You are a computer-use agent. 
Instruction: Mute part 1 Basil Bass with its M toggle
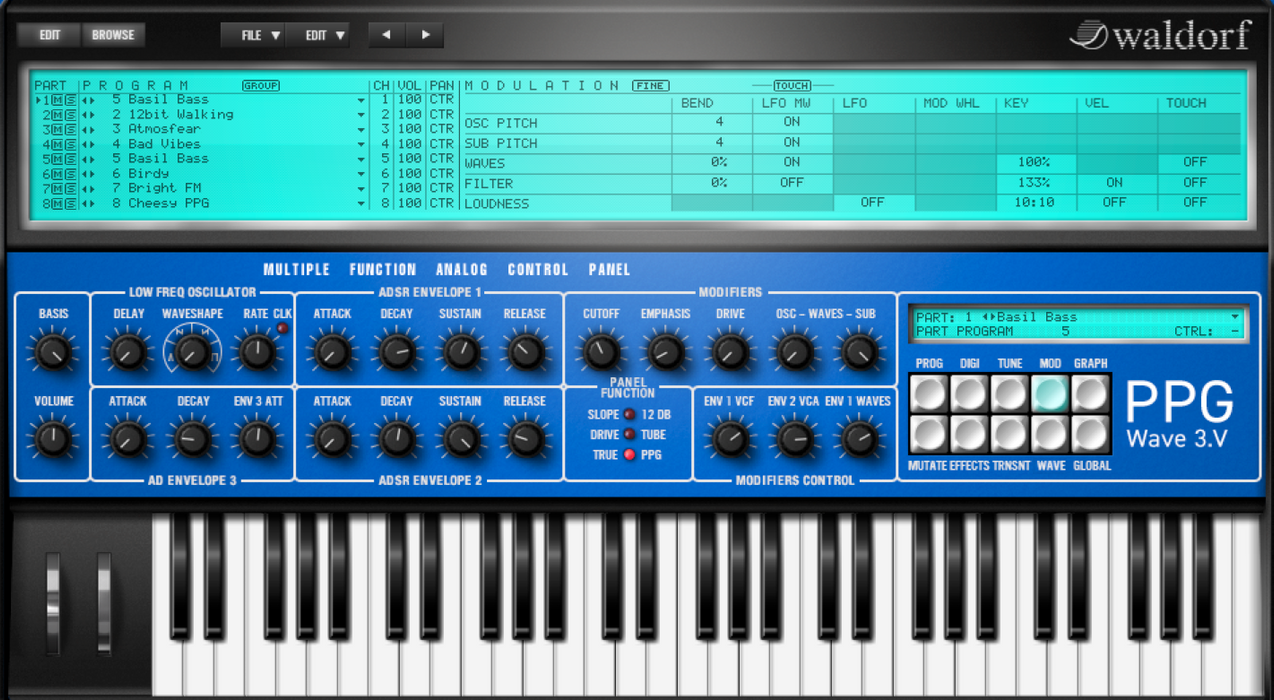tap(59, 100)
